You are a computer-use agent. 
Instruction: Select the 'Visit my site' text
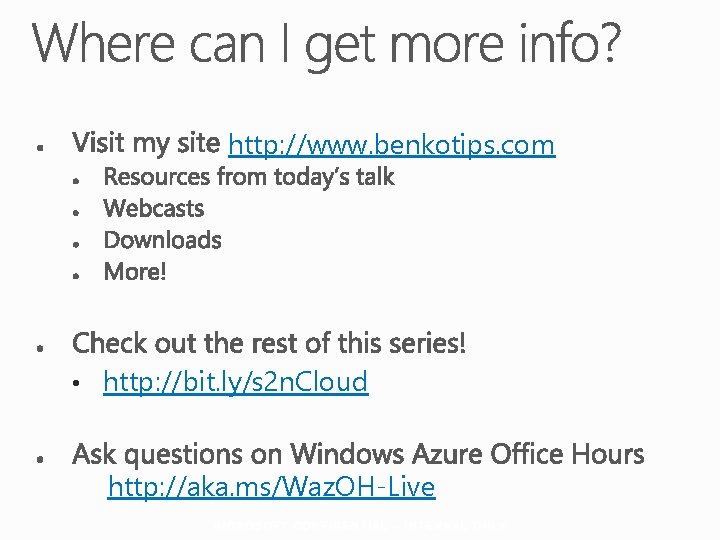pos(145,143)
